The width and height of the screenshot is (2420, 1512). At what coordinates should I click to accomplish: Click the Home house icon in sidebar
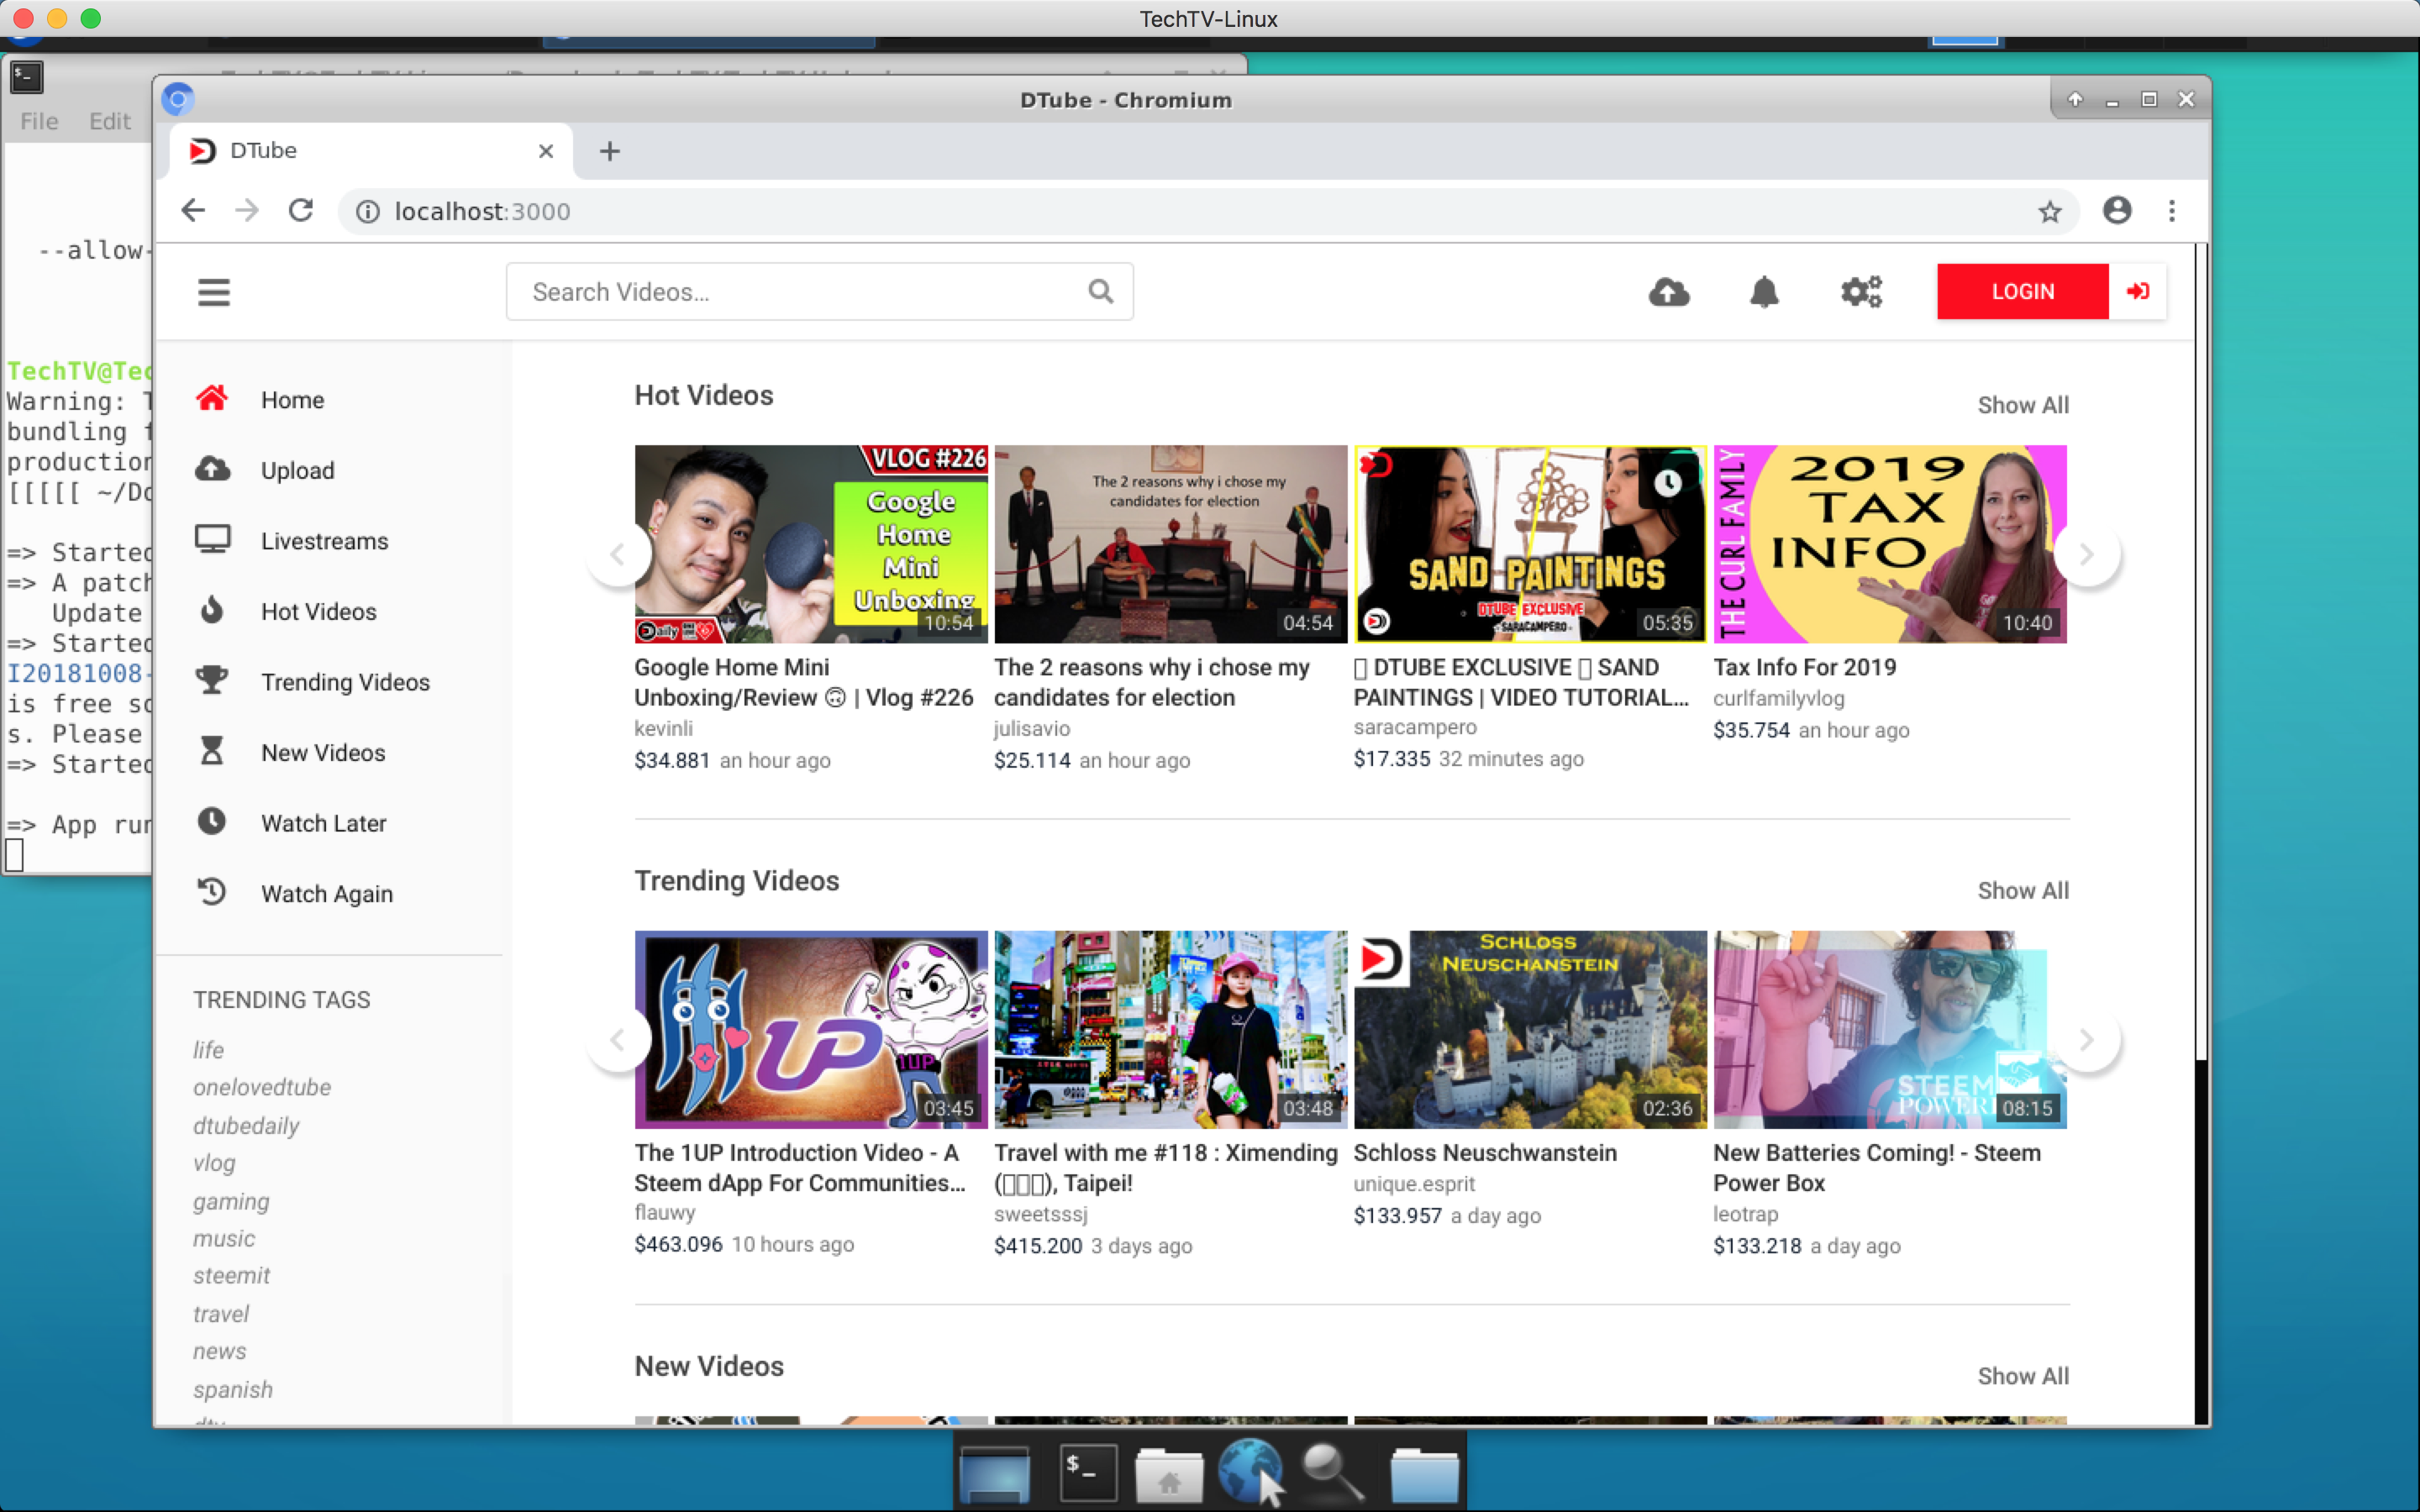coord(211,398)
